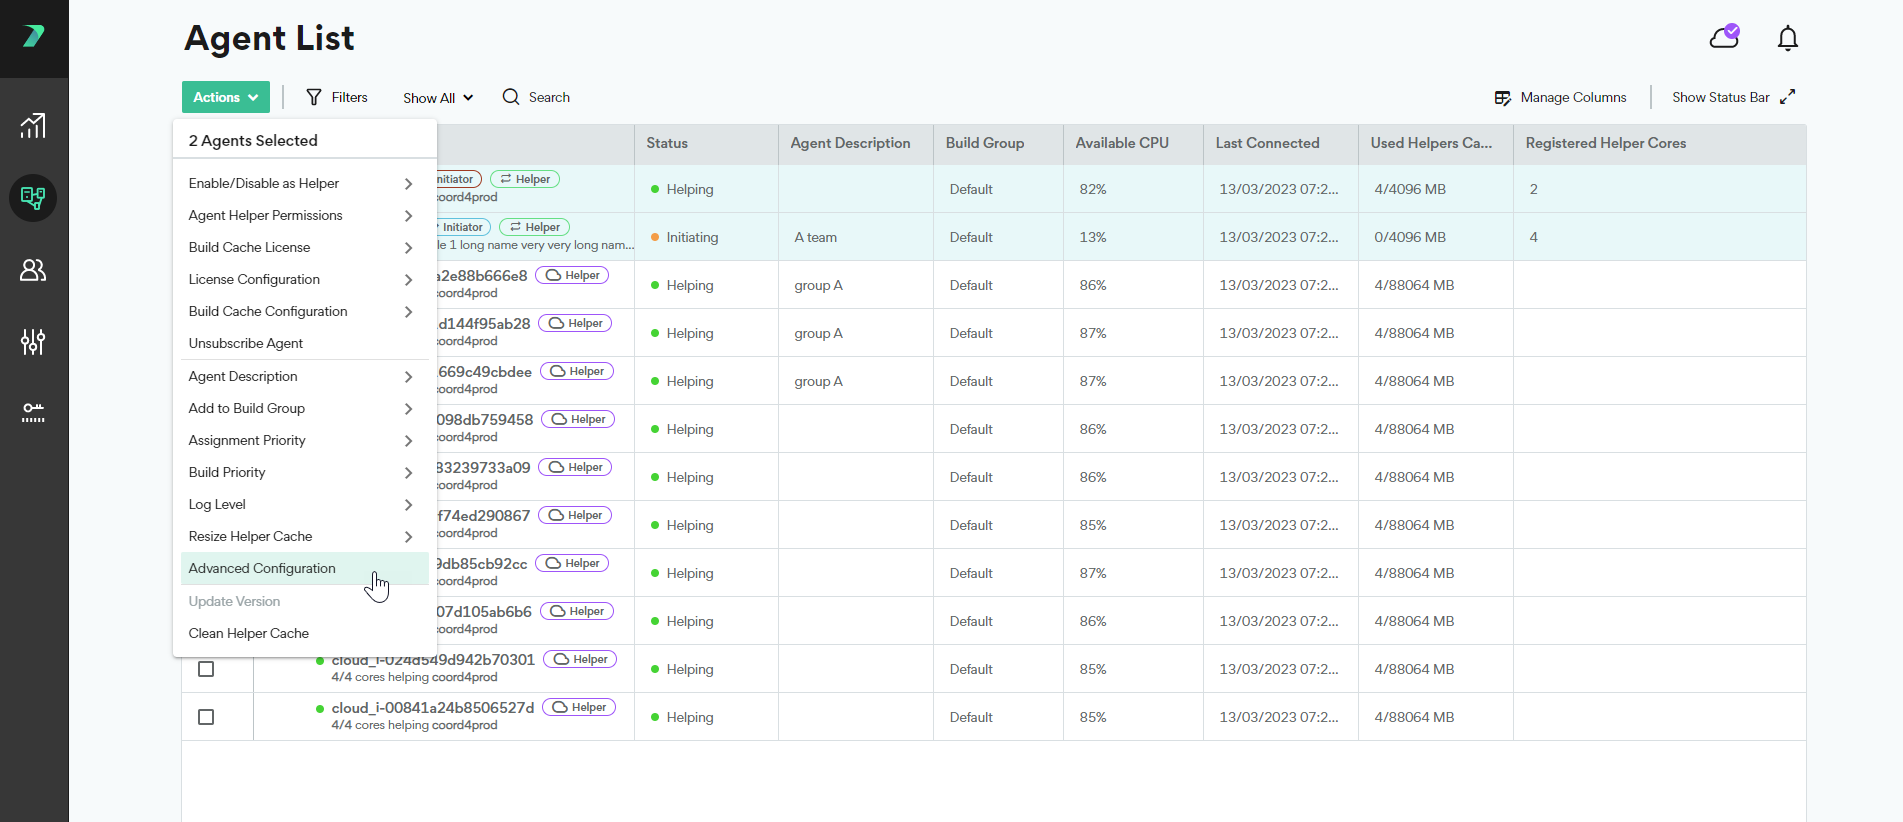Open the Filters funnel
This screenshot has height=822, width=1903.
(x=337, y=97)
